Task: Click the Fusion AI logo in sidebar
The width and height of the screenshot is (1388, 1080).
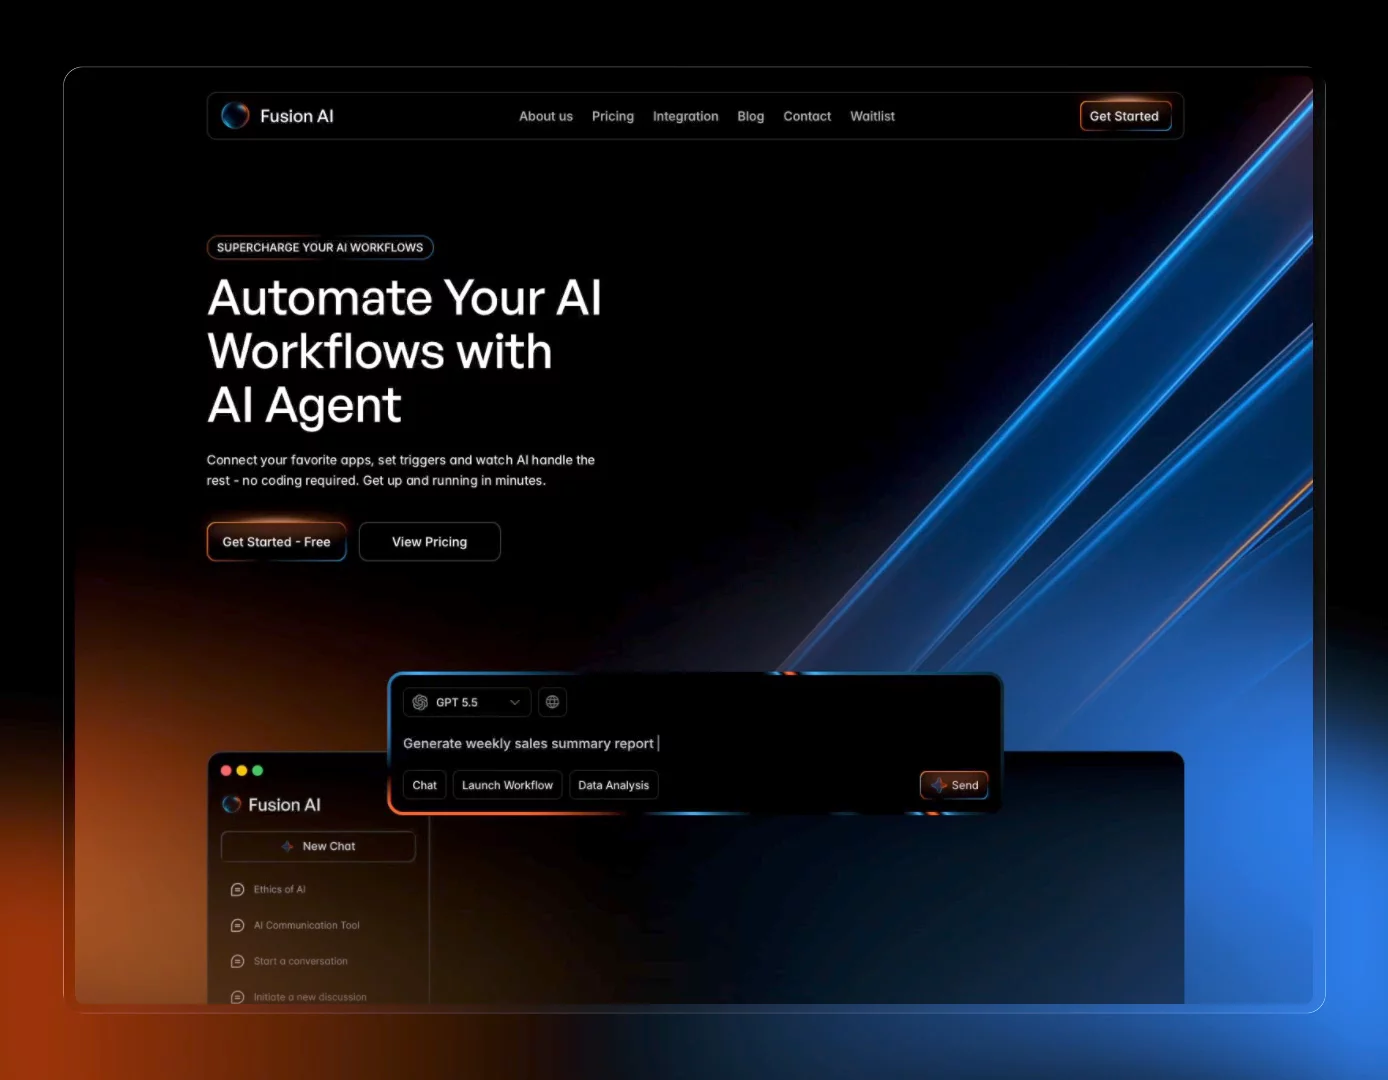Action: 271,805
